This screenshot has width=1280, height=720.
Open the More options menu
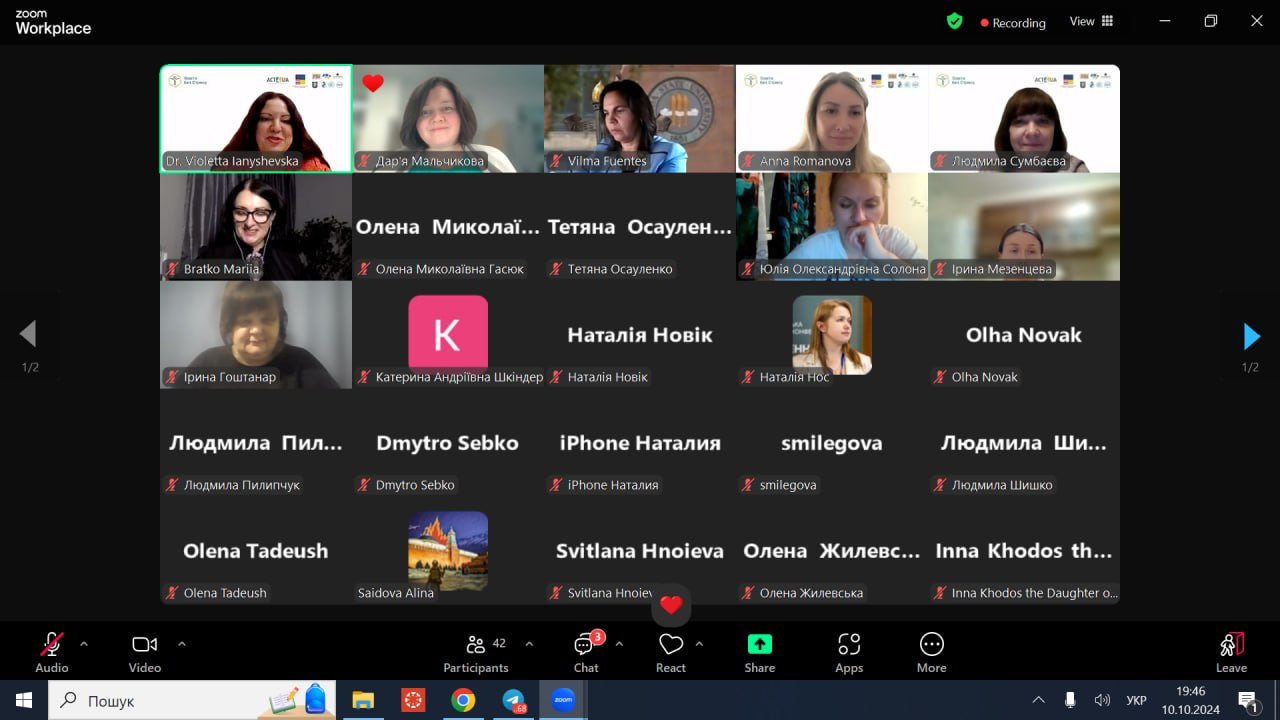click(931, 653)
